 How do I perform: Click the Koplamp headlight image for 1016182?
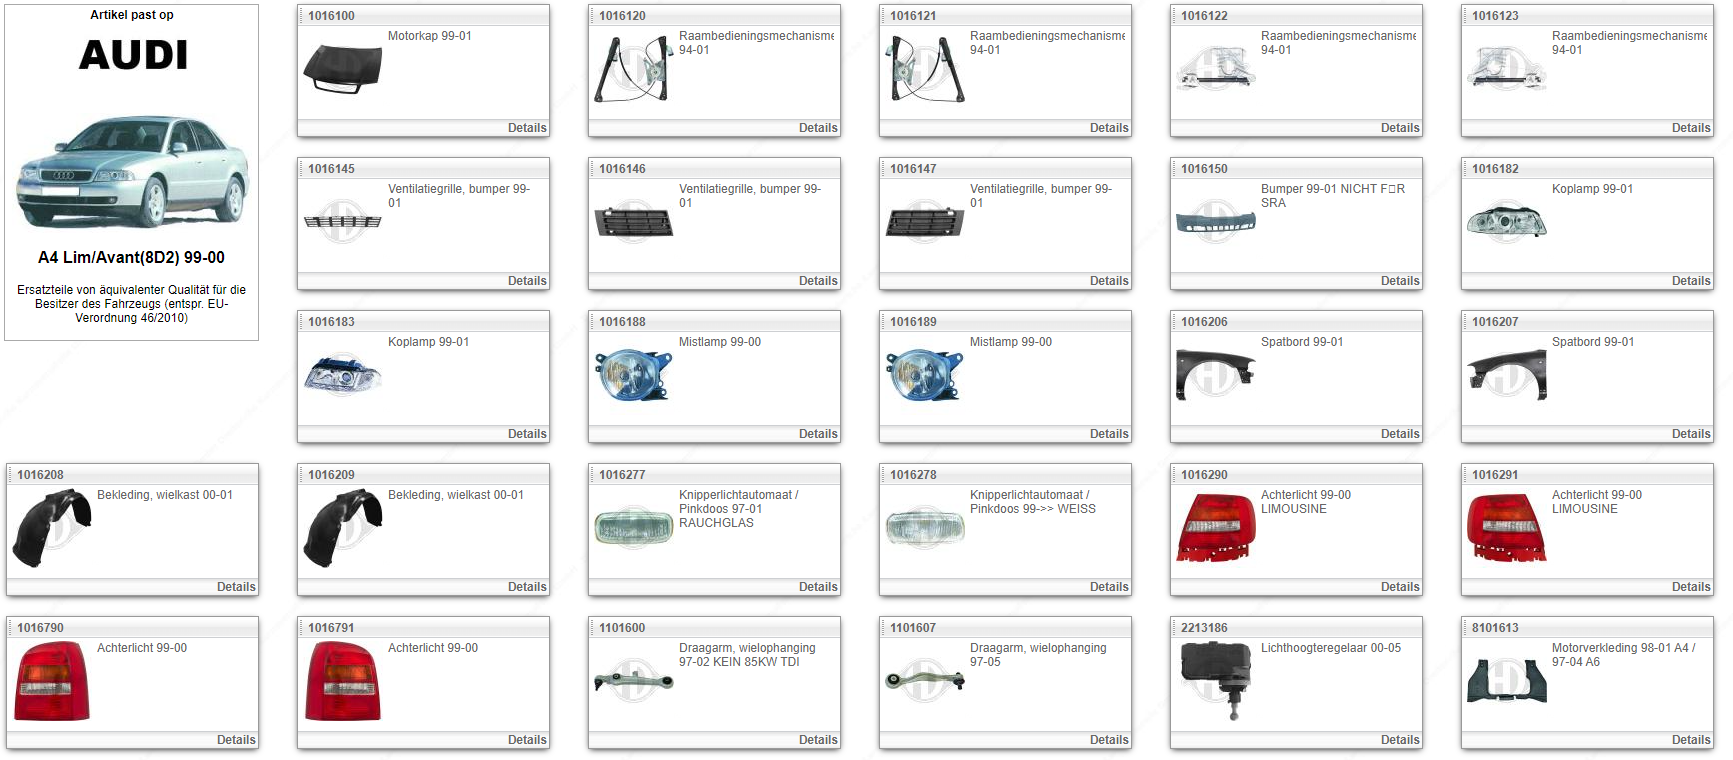1506,222
